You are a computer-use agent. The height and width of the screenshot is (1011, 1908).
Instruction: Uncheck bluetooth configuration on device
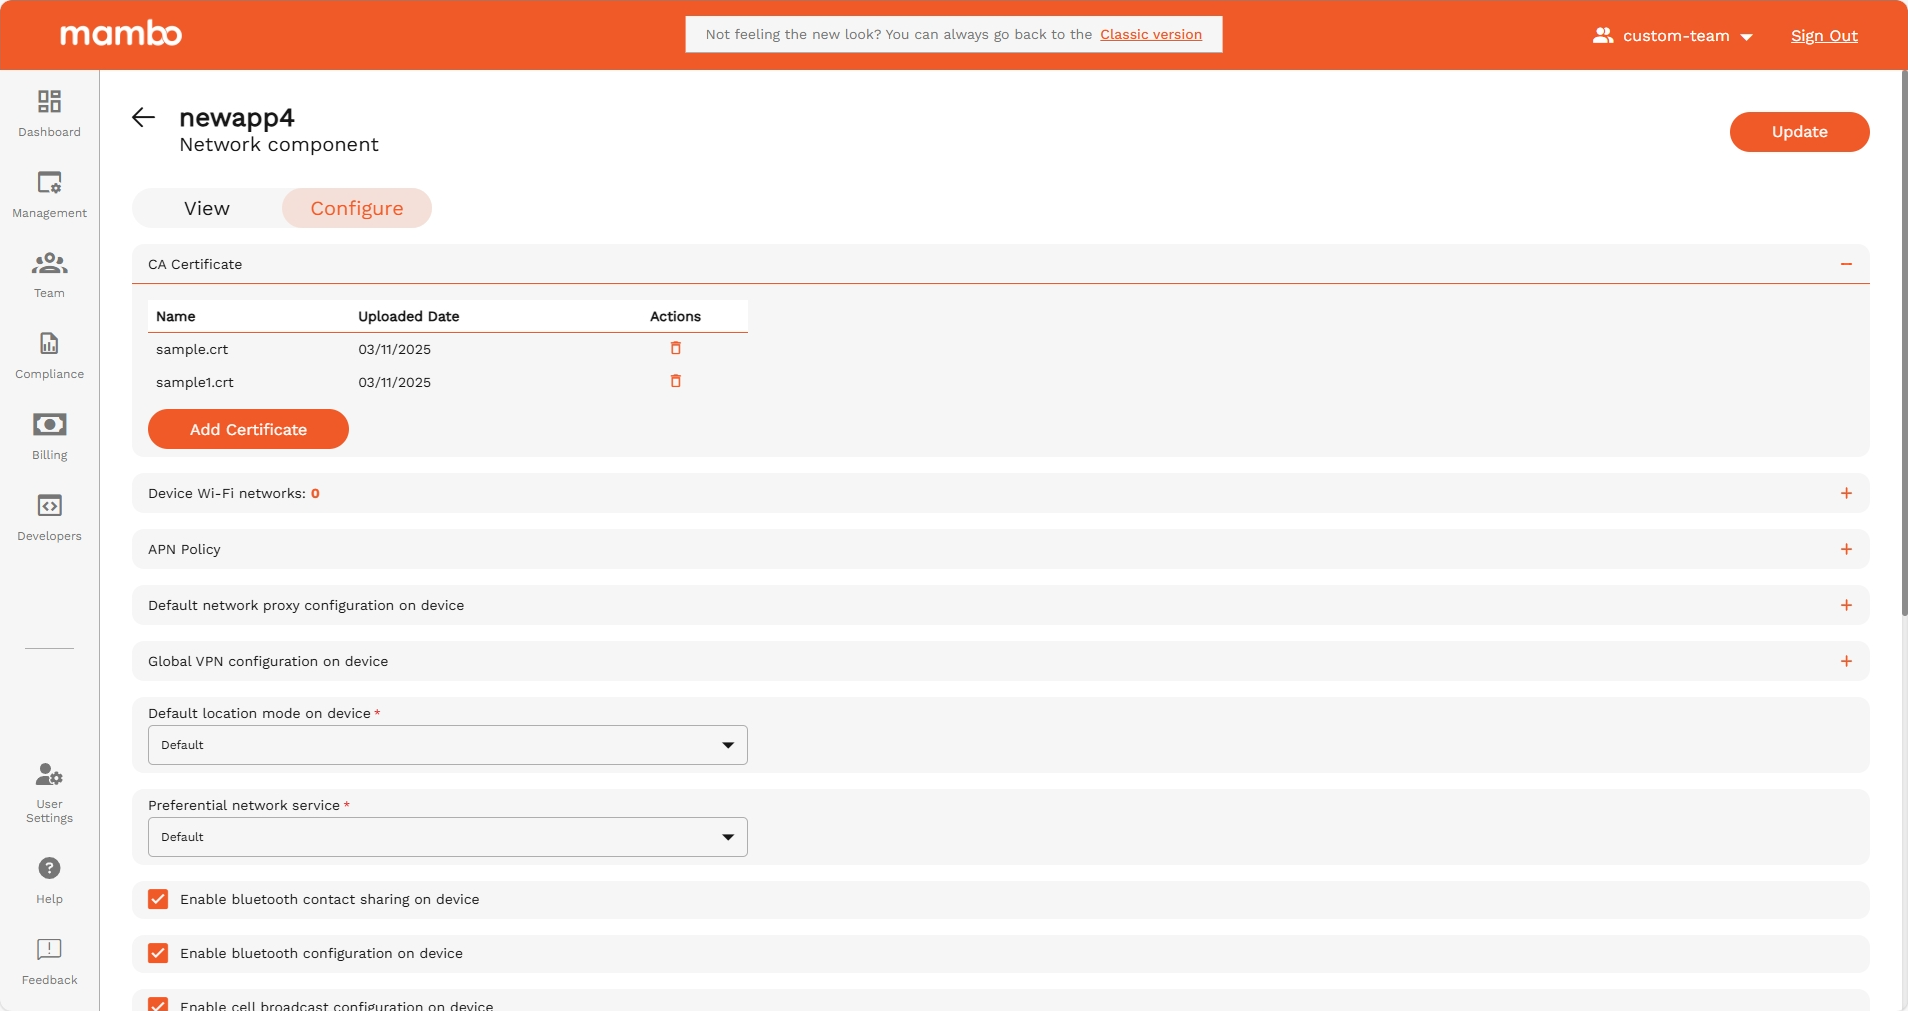[x=158, y=953]
